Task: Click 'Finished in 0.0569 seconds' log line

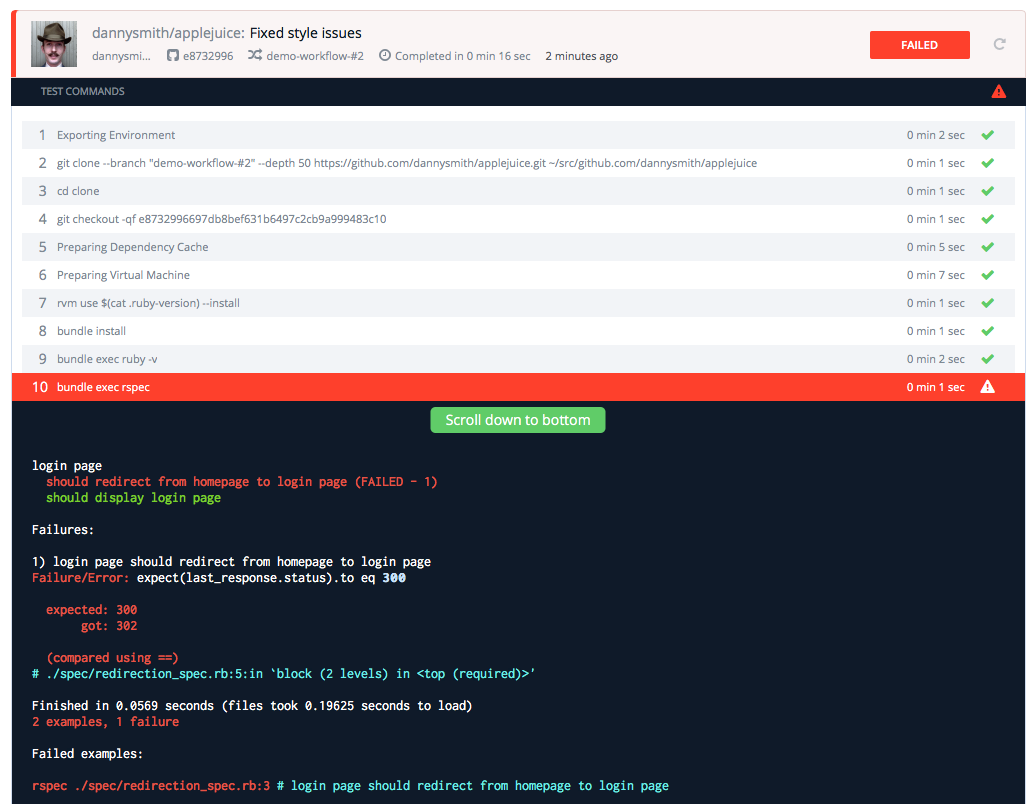Action: (x=252, y=706)
